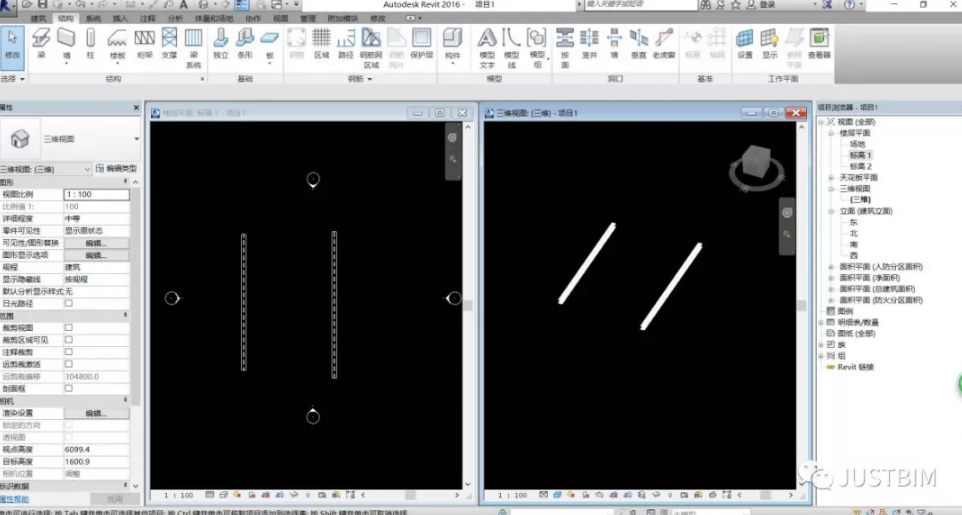Select 标高 2 in project browser
962x515 pixels.
[x=860, y=166]
